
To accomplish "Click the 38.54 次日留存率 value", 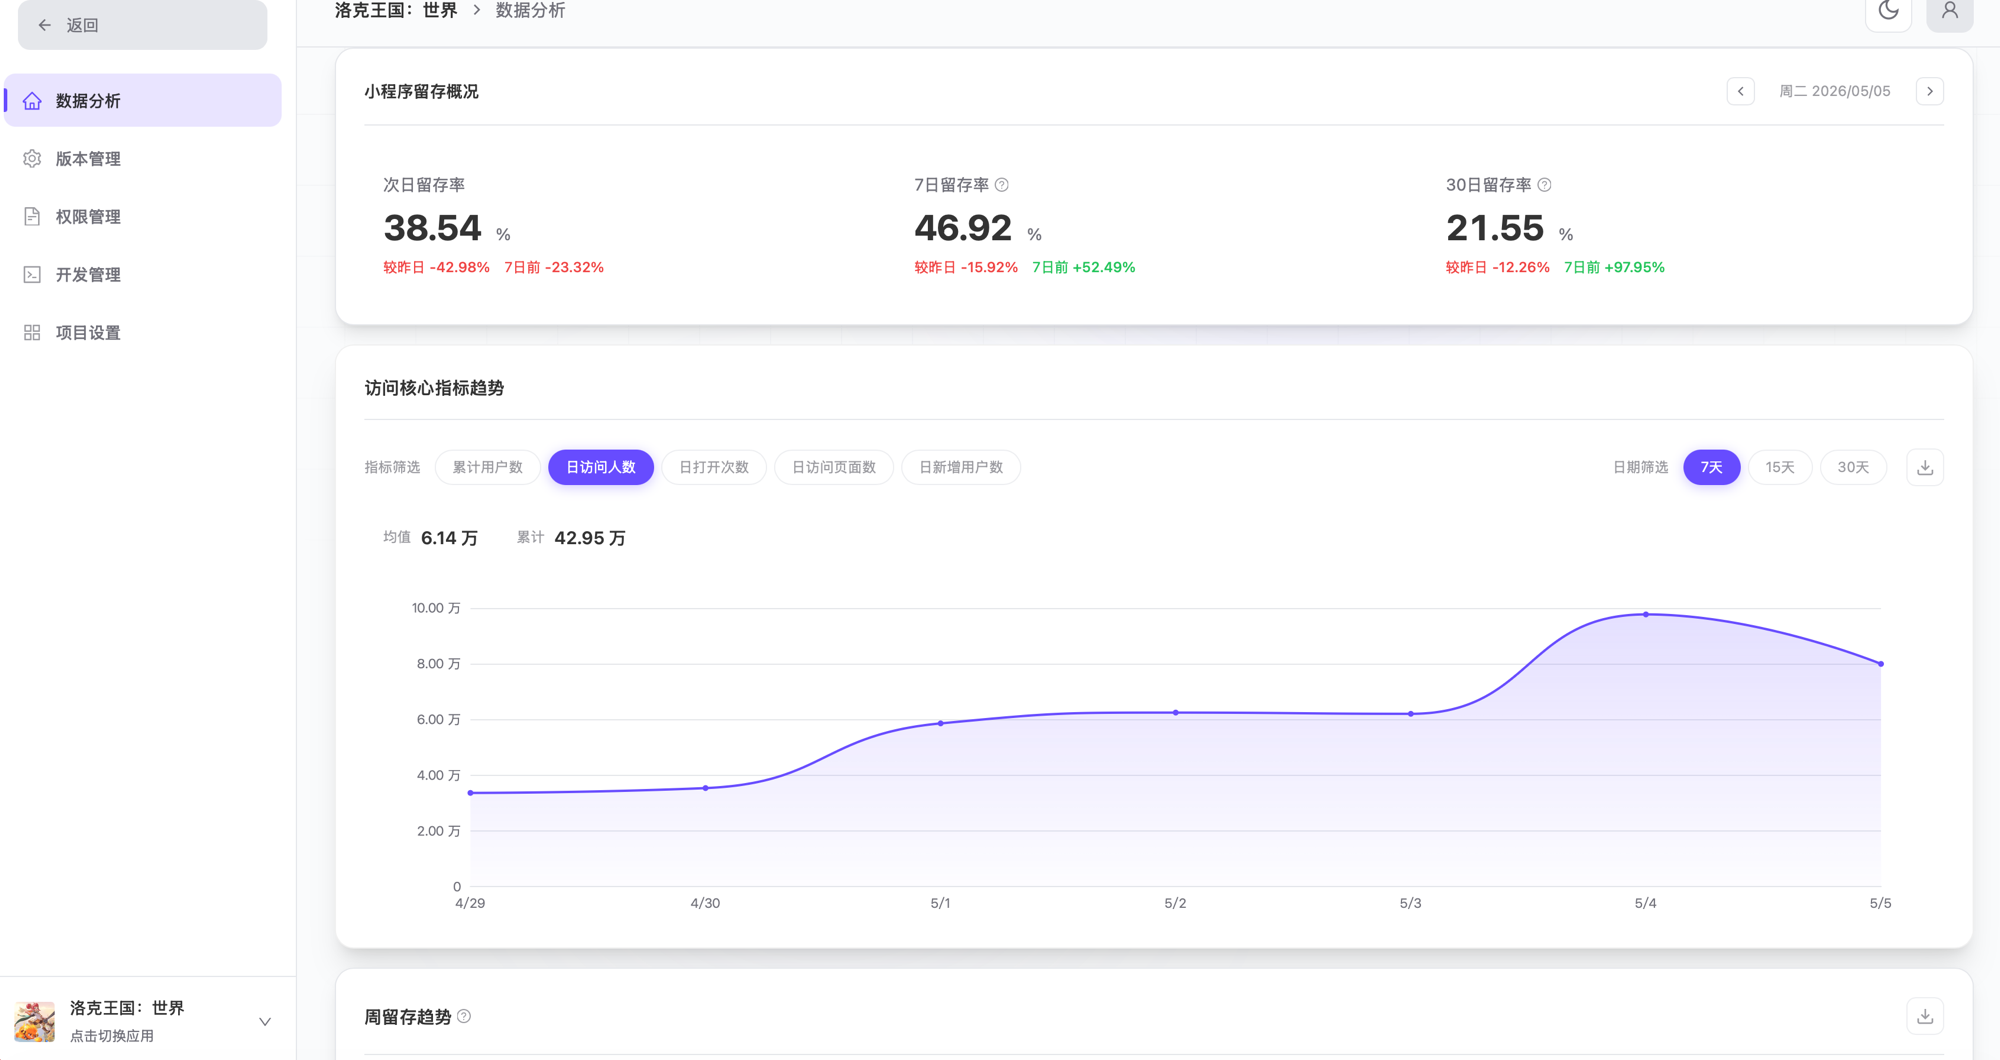I will (x=432, y=228).
